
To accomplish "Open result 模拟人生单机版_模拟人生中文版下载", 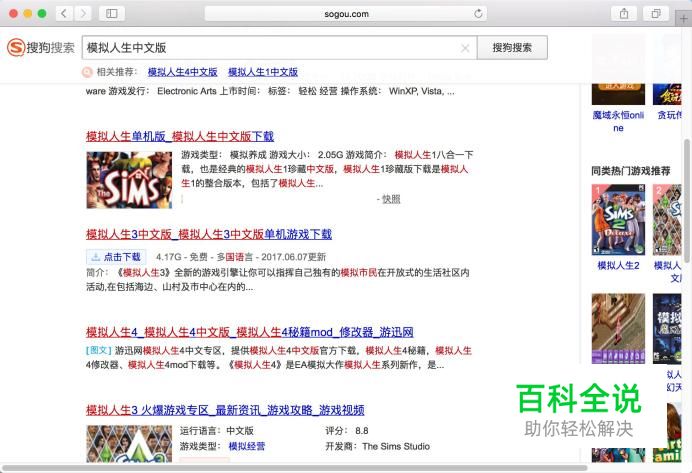I will tap(180, 136).
